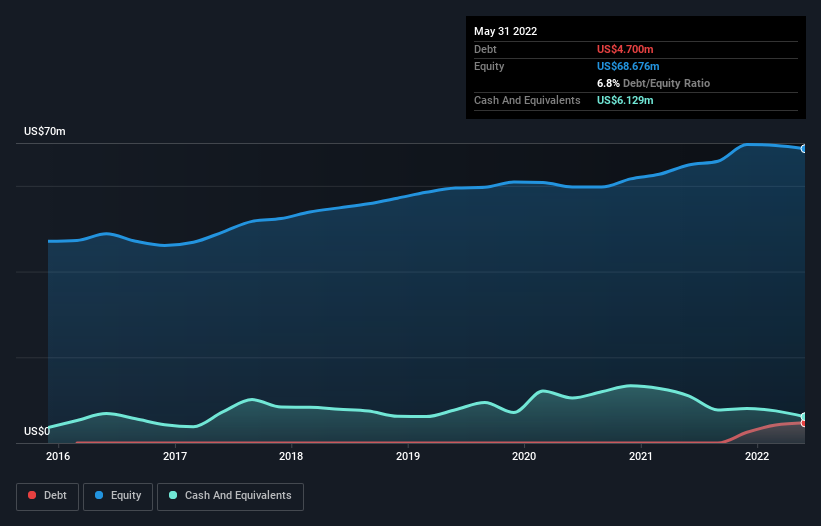Image resolution: width=821 pixels, height=526 pixels.
Task: Click the US$68.676m equity value in tooltip
Action: click(629, 66)
